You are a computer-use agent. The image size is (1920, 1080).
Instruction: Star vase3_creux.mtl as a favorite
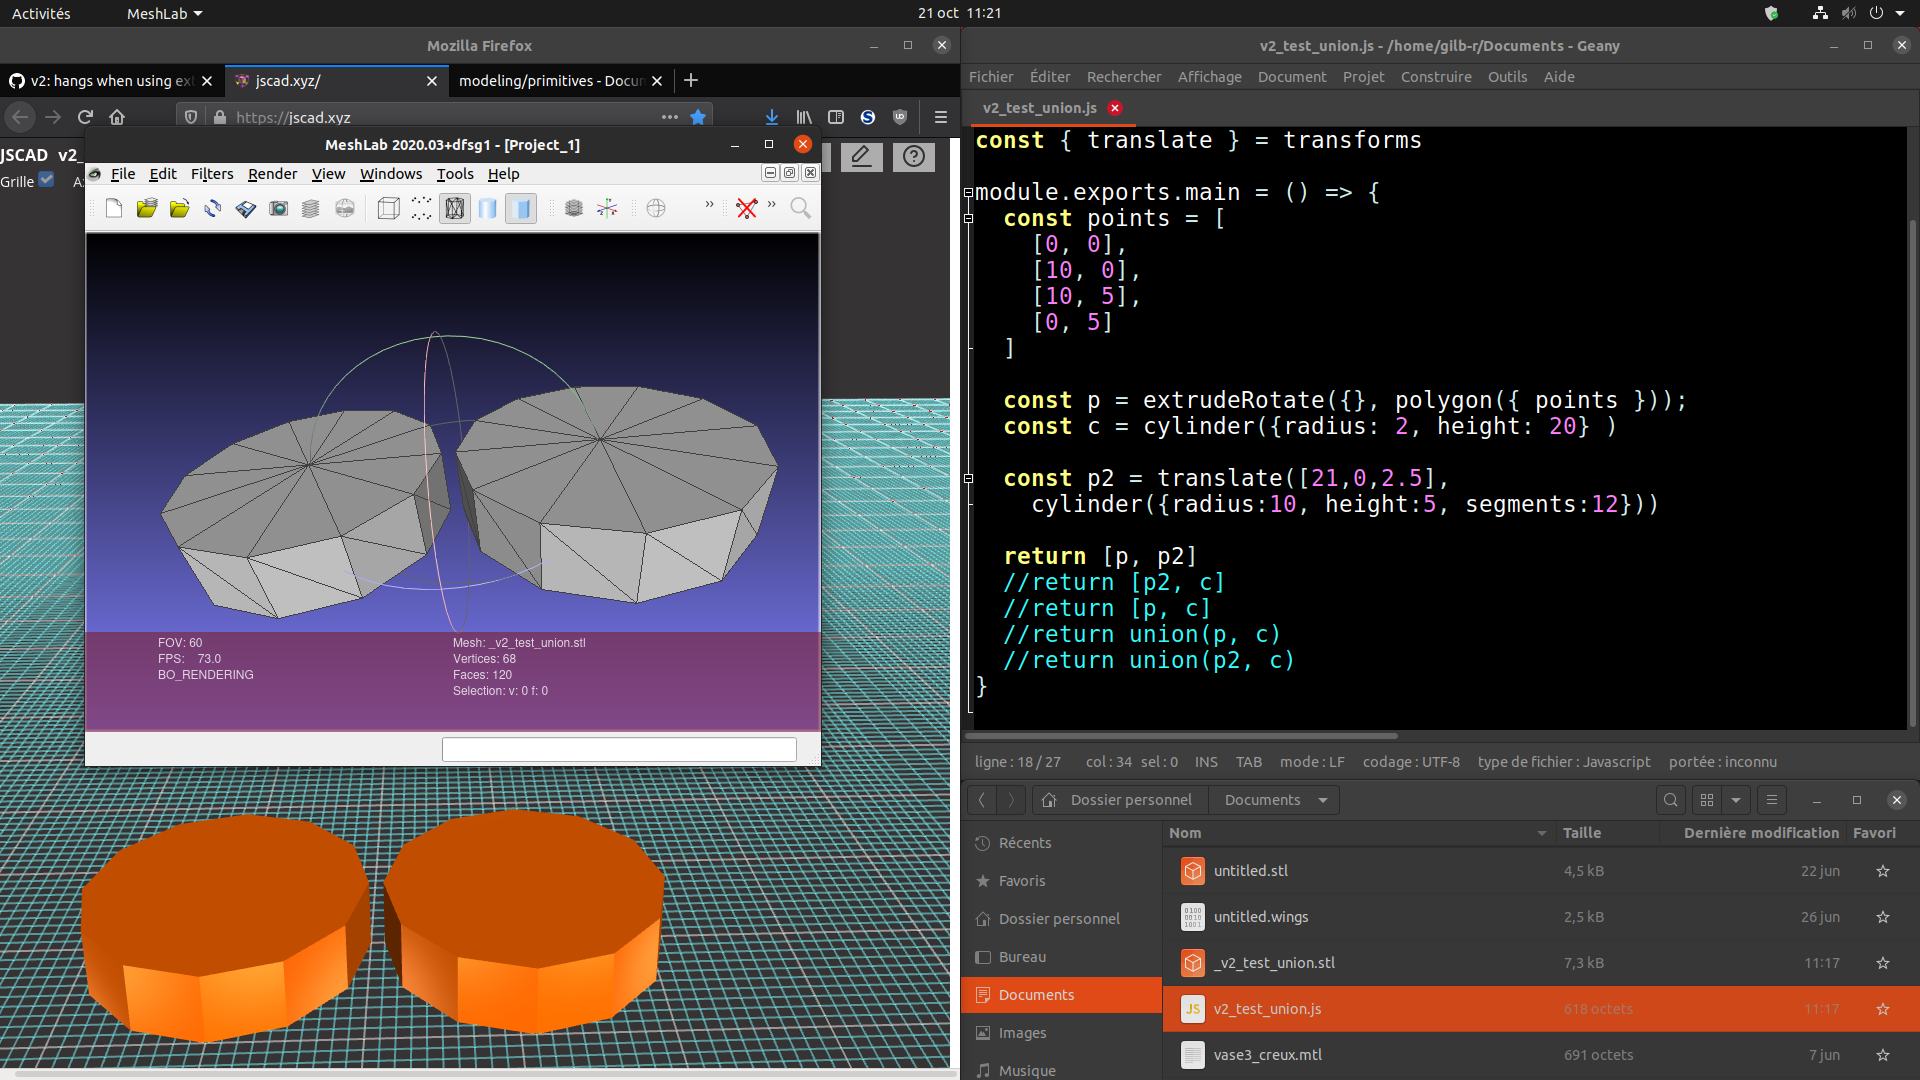pos(1884,1055)
